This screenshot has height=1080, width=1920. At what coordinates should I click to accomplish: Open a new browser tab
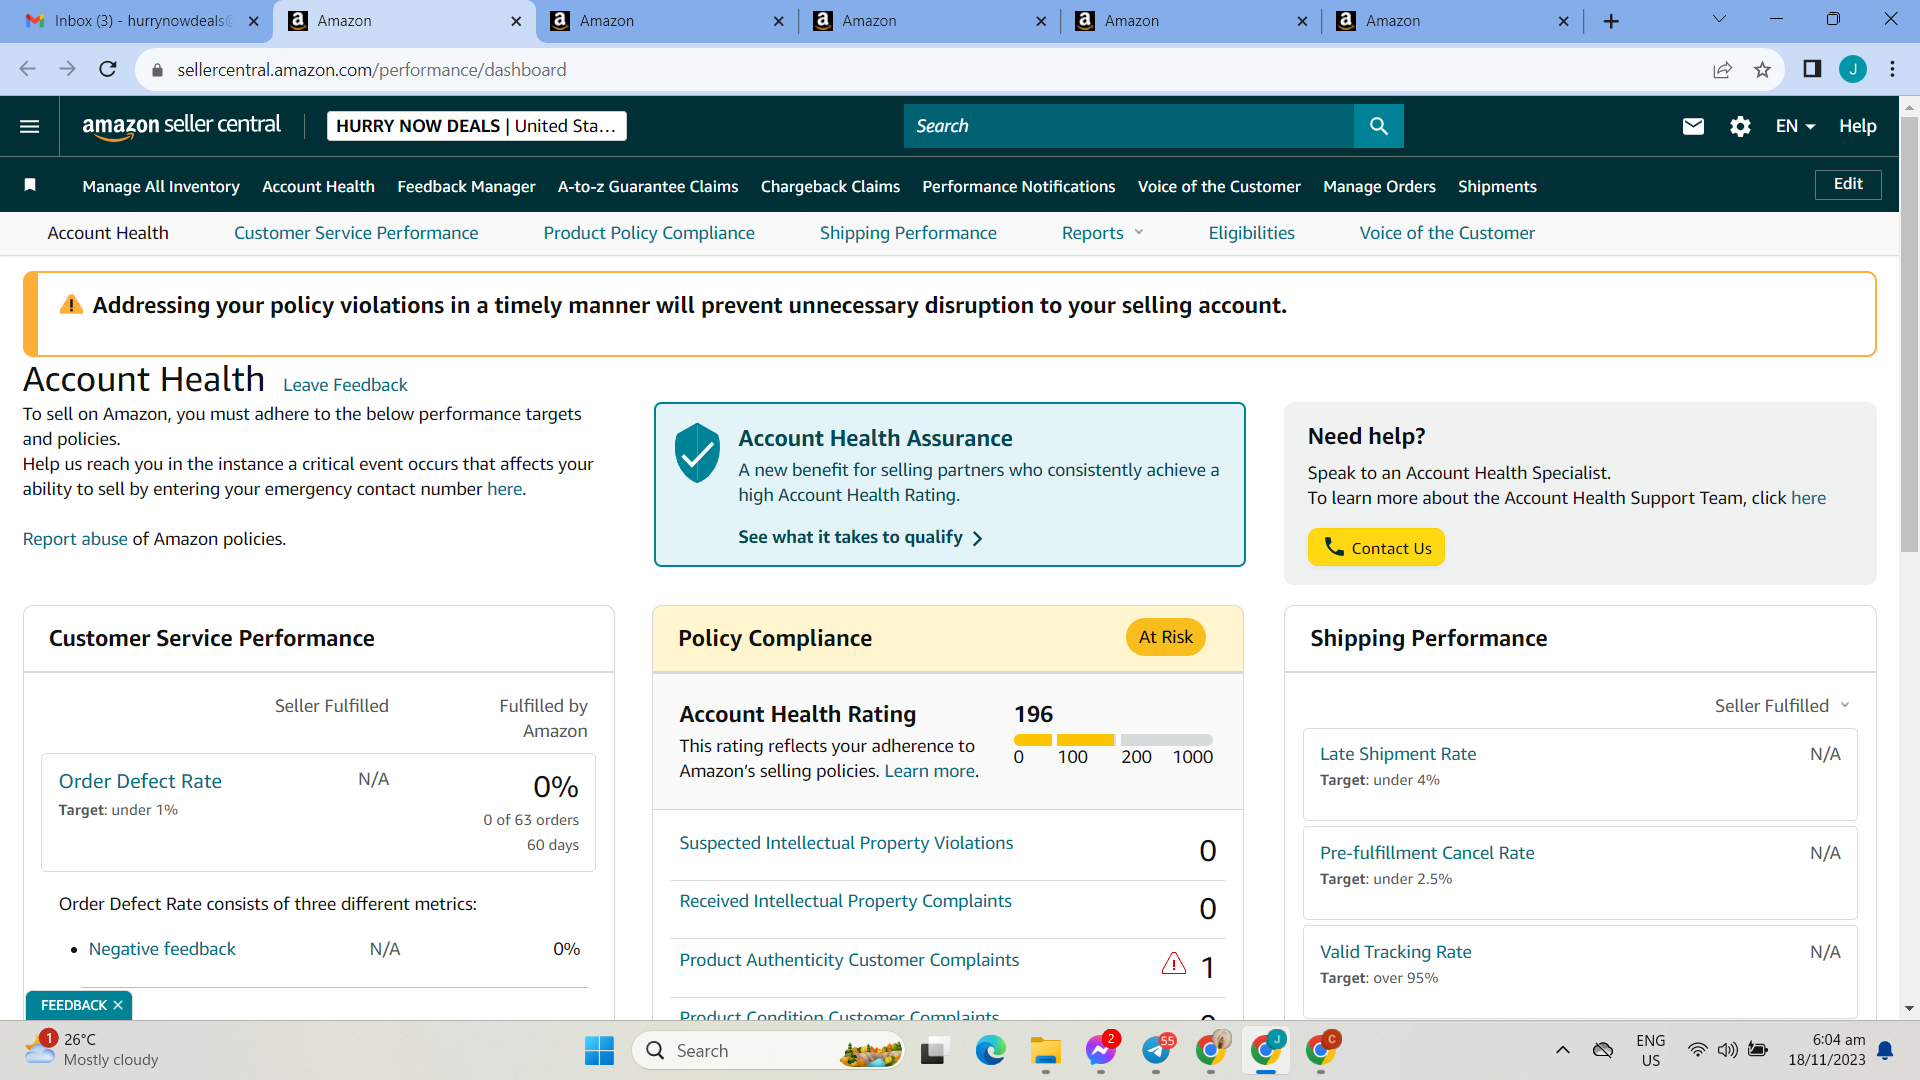1610,21
